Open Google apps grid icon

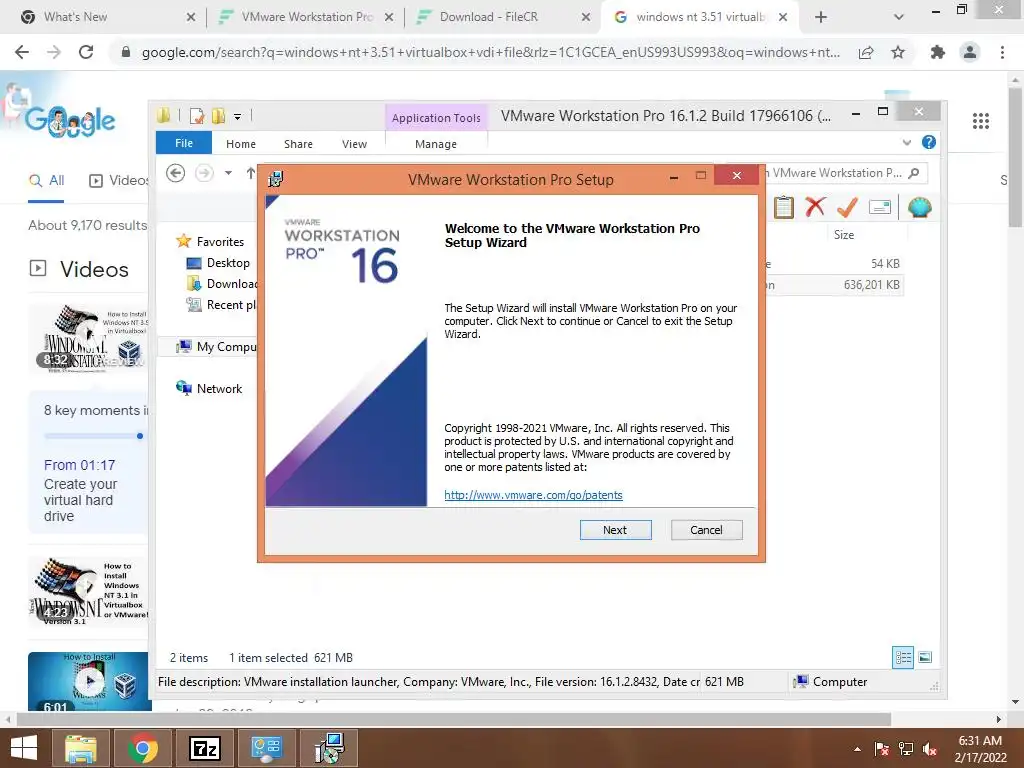pos(980,121)
